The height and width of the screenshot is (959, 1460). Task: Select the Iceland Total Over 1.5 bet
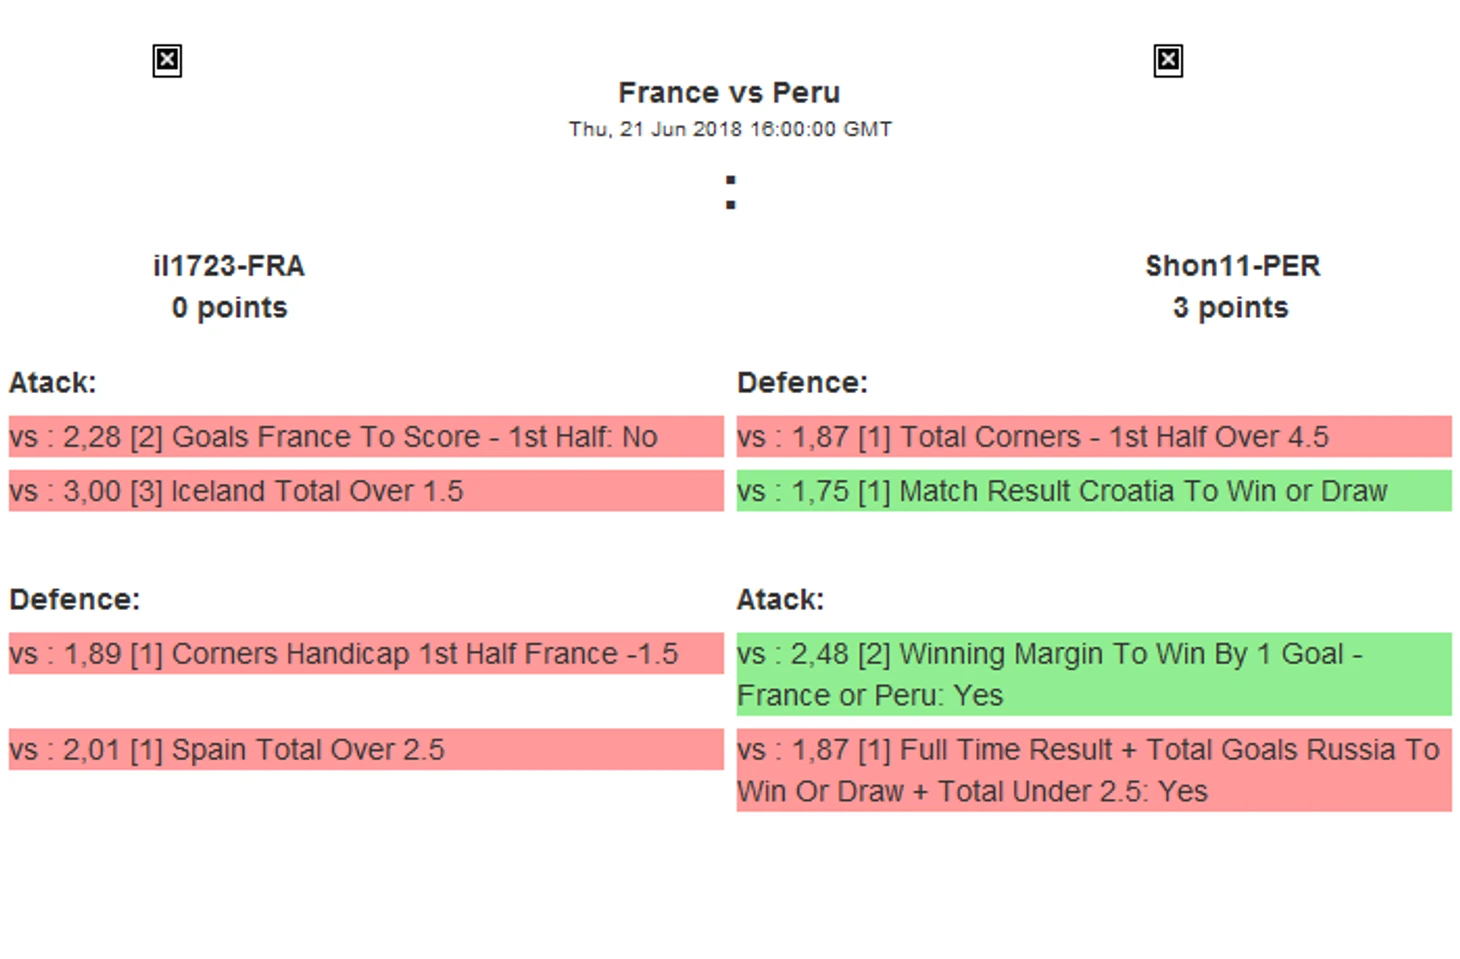pos(366,492)
